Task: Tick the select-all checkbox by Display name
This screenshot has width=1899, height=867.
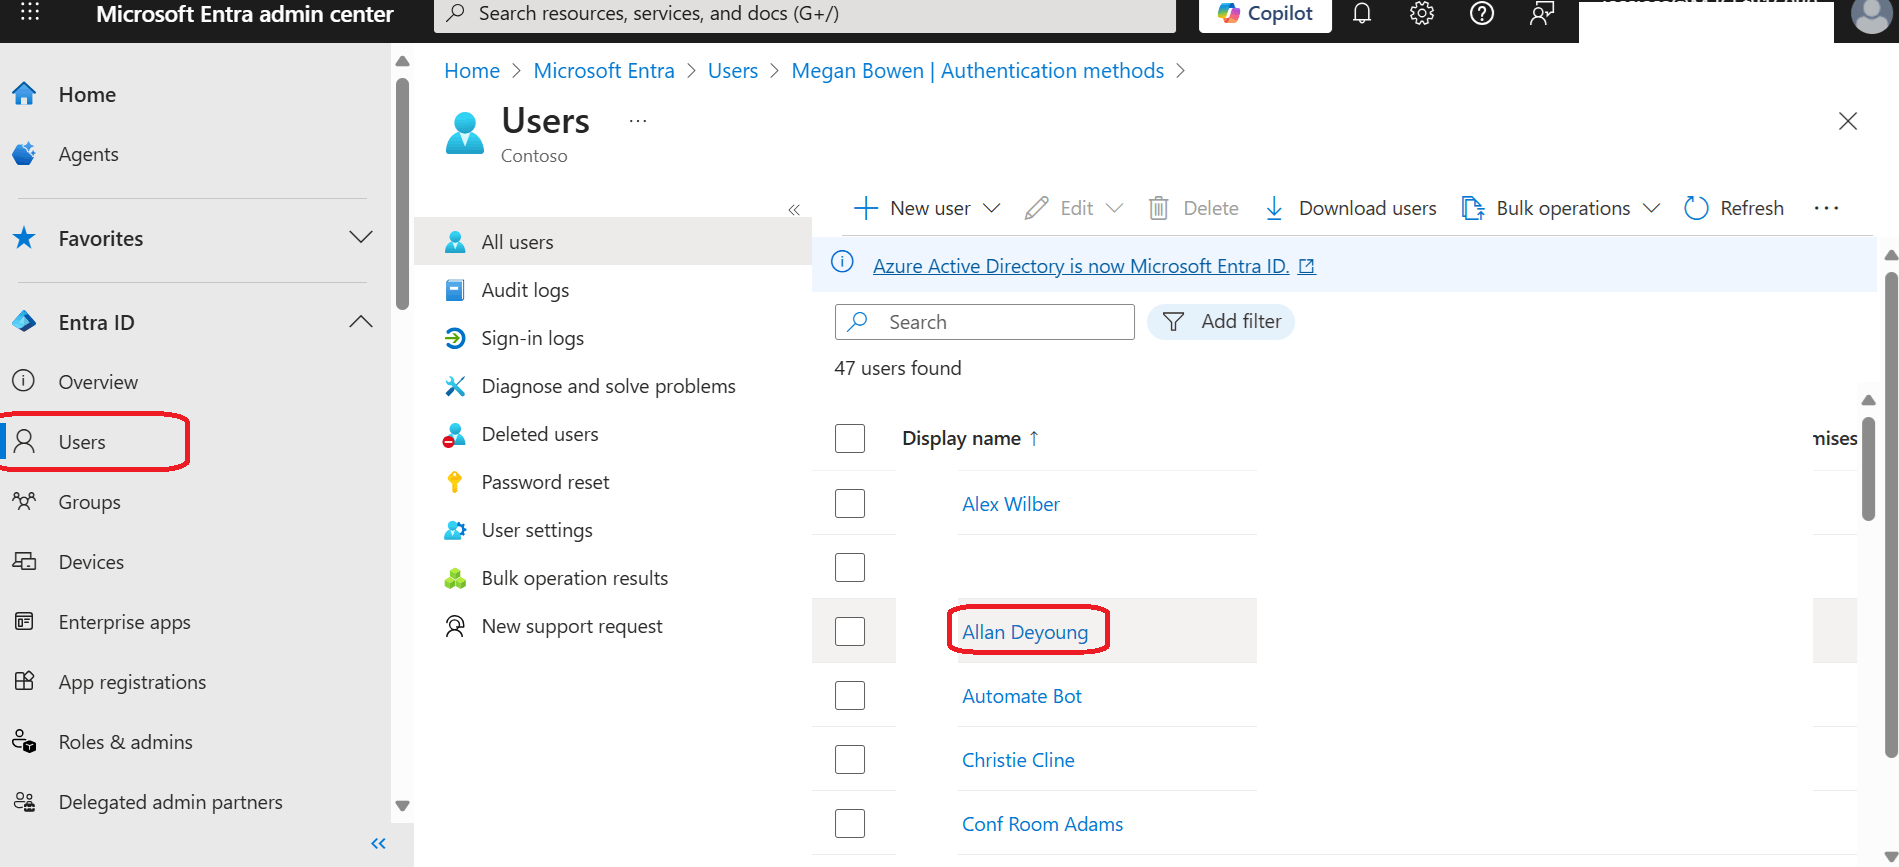Action: tap(850, 438)
